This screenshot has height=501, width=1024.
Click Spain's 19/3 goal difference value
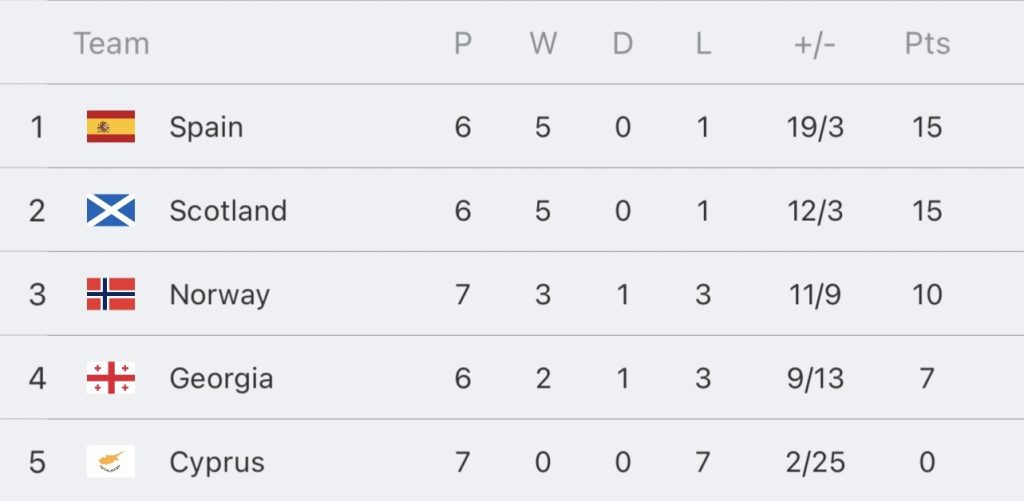(x=815, y=127)
